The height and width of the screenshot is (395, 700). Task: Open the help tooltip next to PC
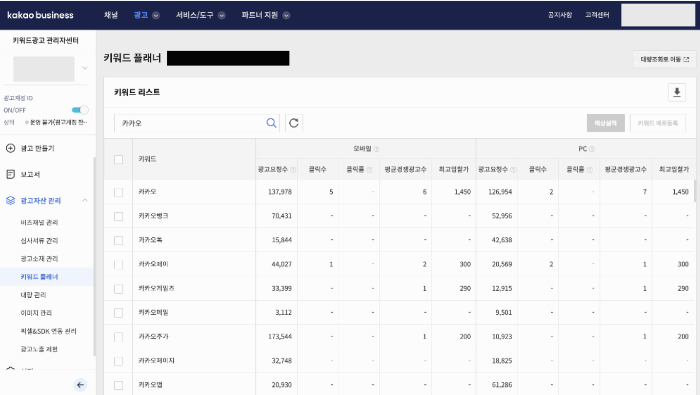(x=592, y=149)
